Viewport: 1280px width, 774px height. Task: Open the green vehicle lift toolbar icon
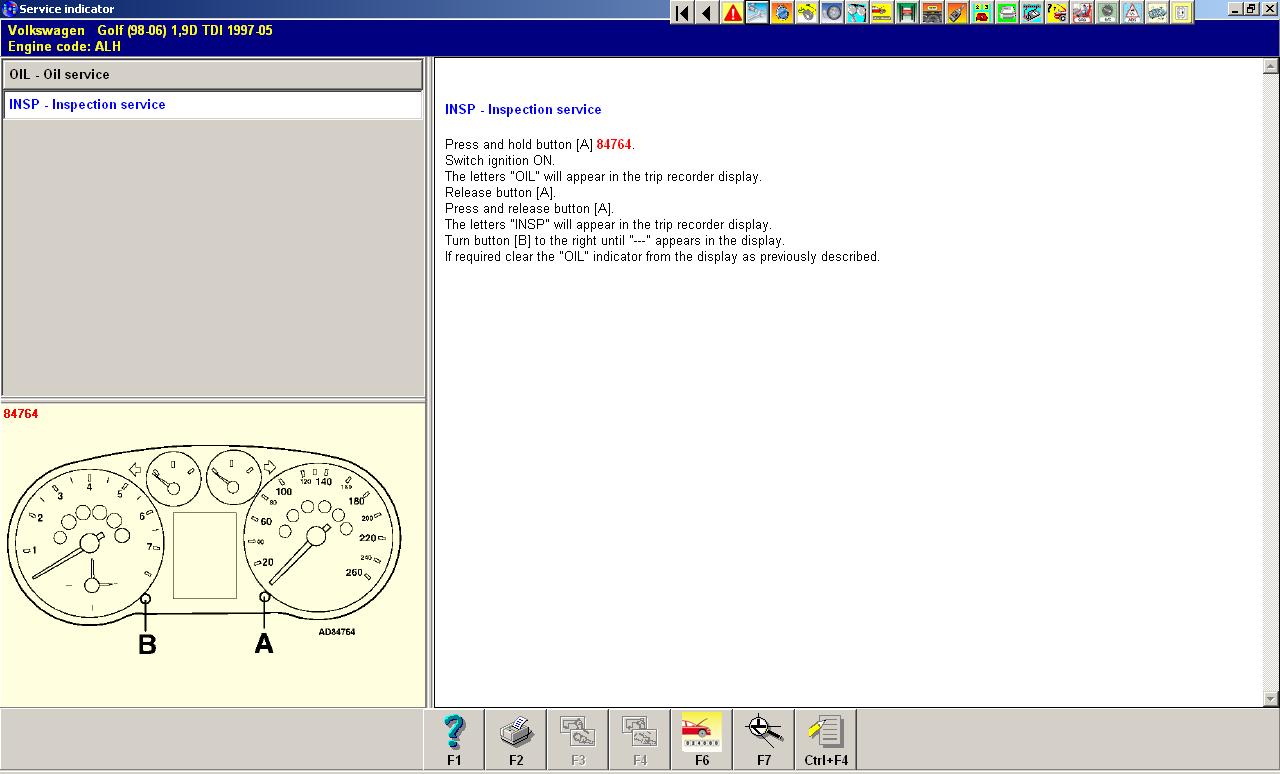tap(907, 13)
